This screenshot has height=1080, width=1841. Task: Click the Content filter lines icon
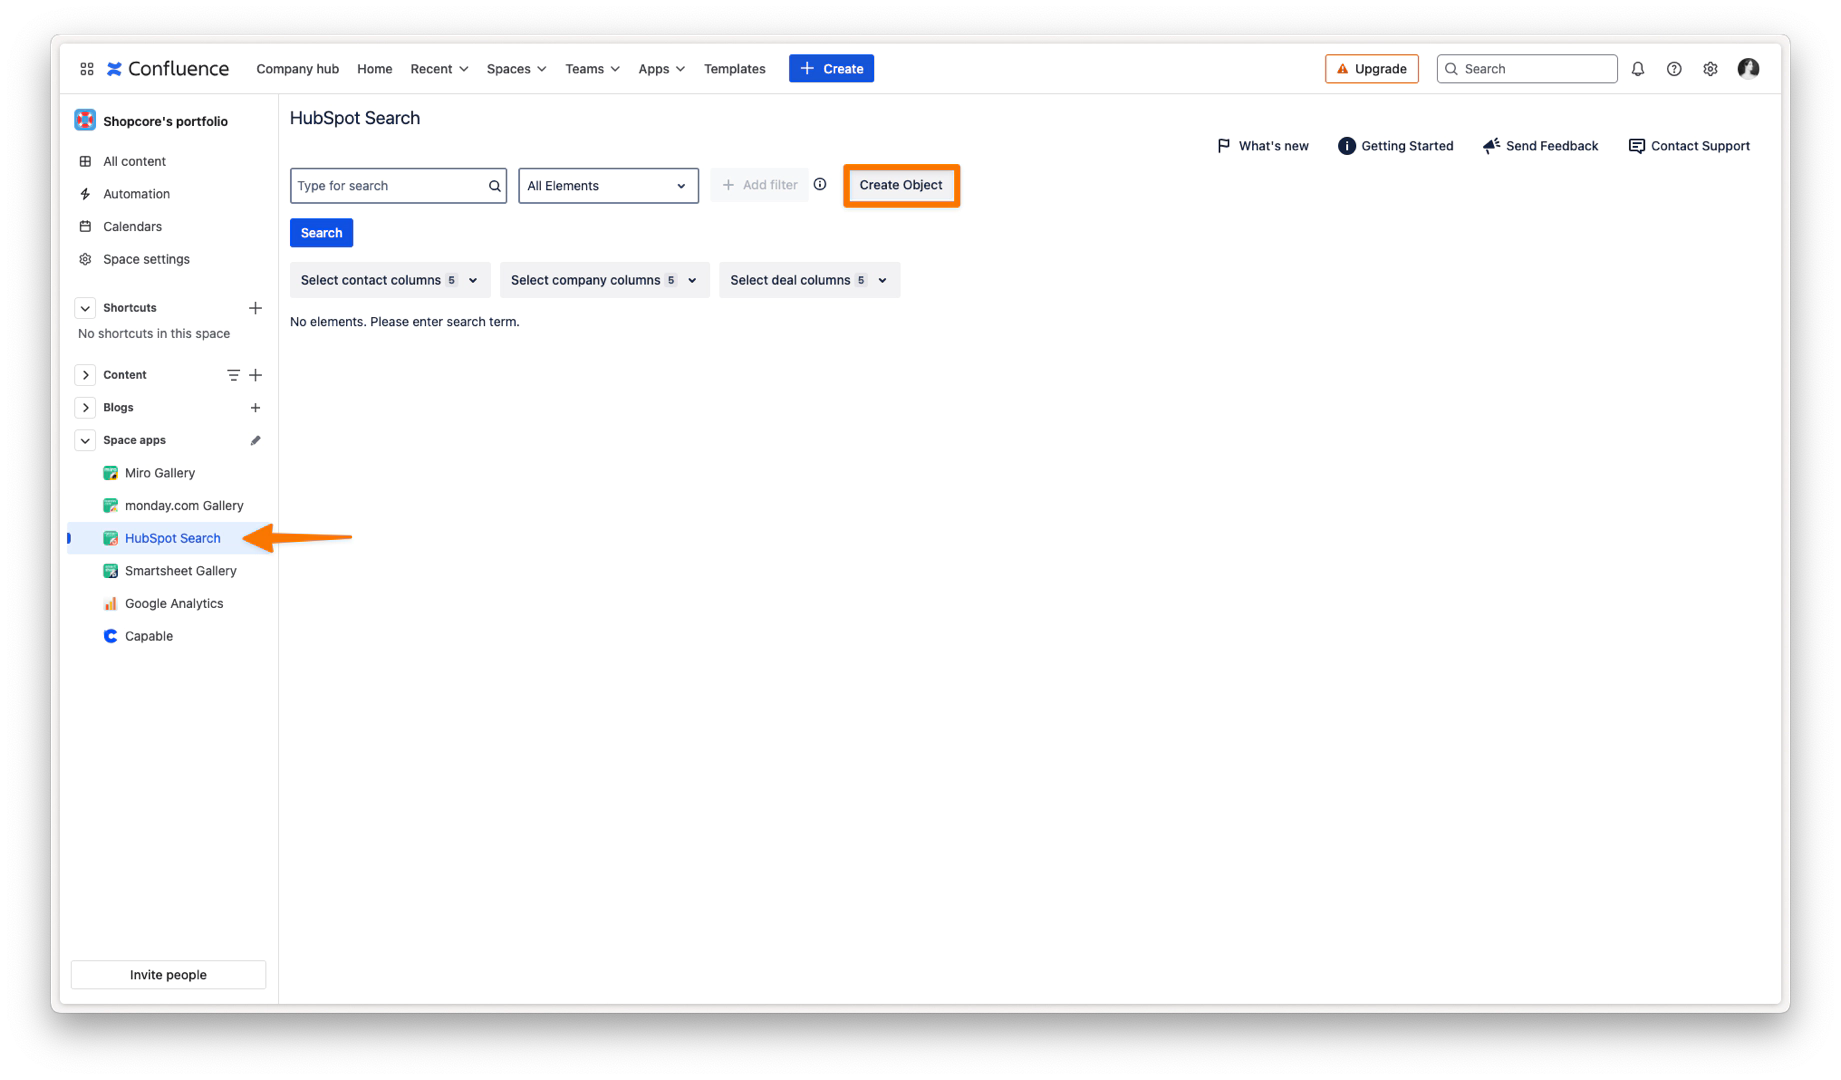[232, 375]
